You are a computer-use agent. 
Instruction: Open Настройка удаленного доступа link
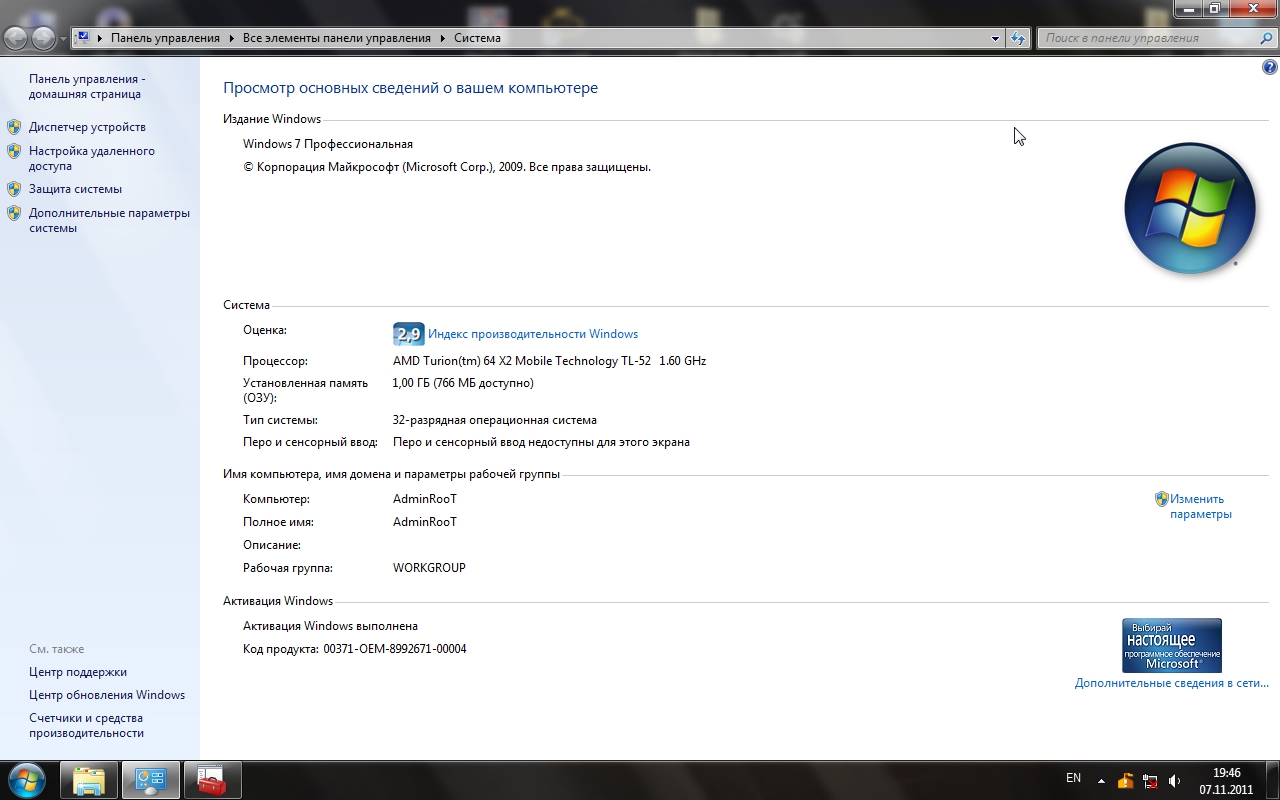pyautogui.click(x=92, y=158)
